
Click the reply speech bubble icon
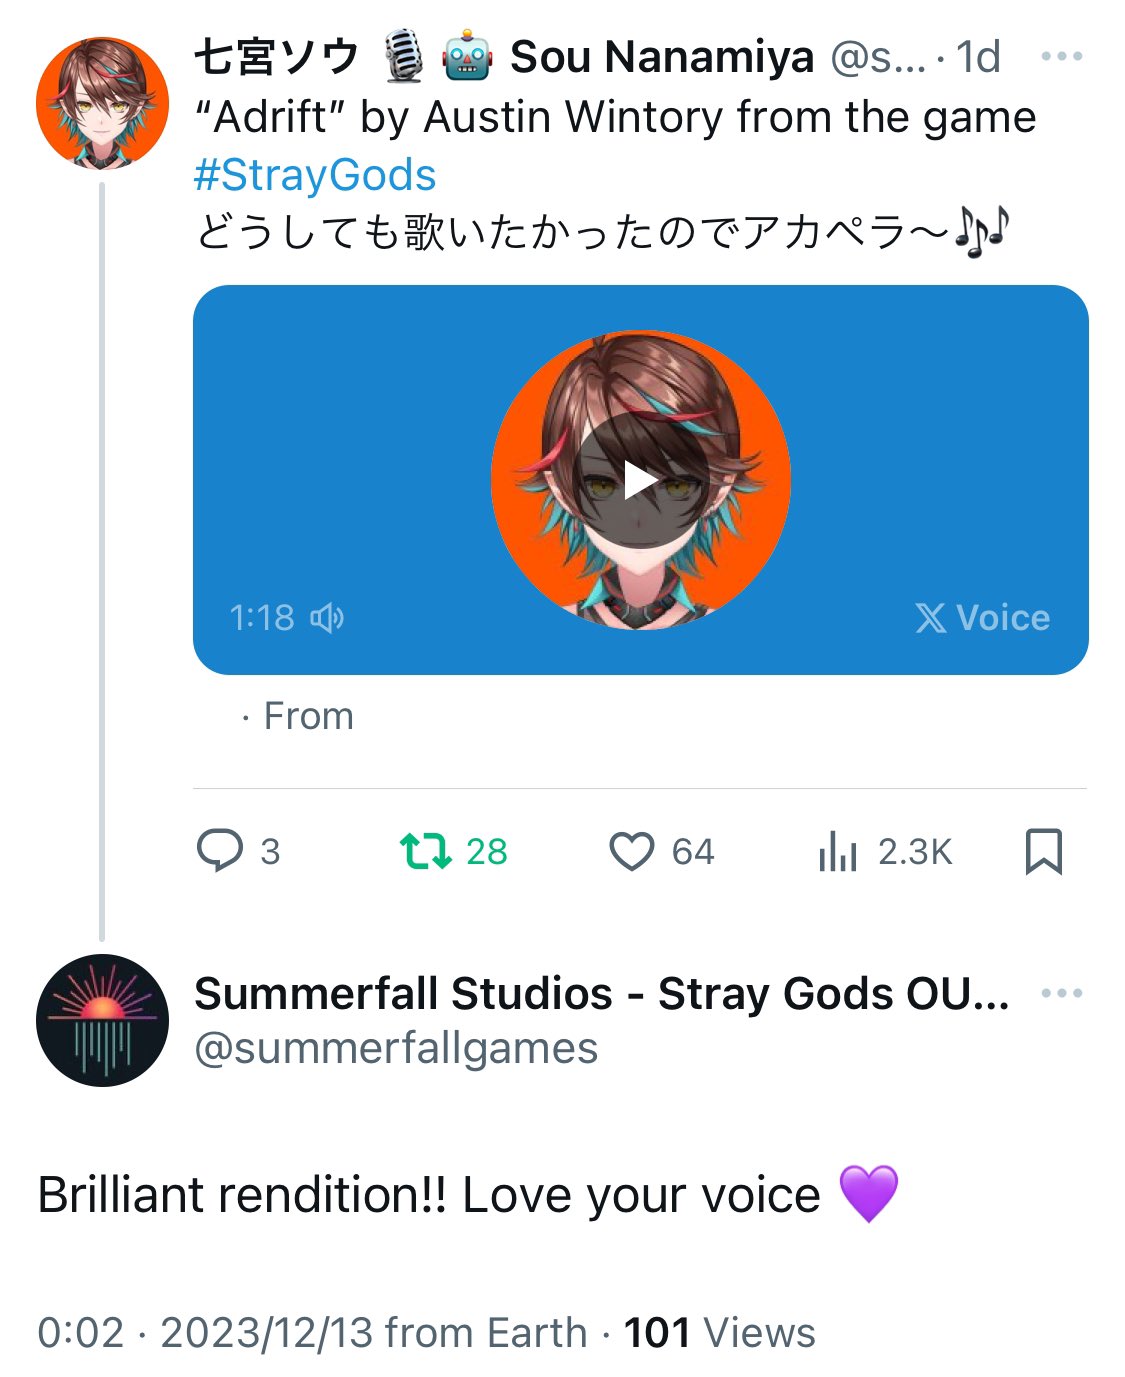220,851
